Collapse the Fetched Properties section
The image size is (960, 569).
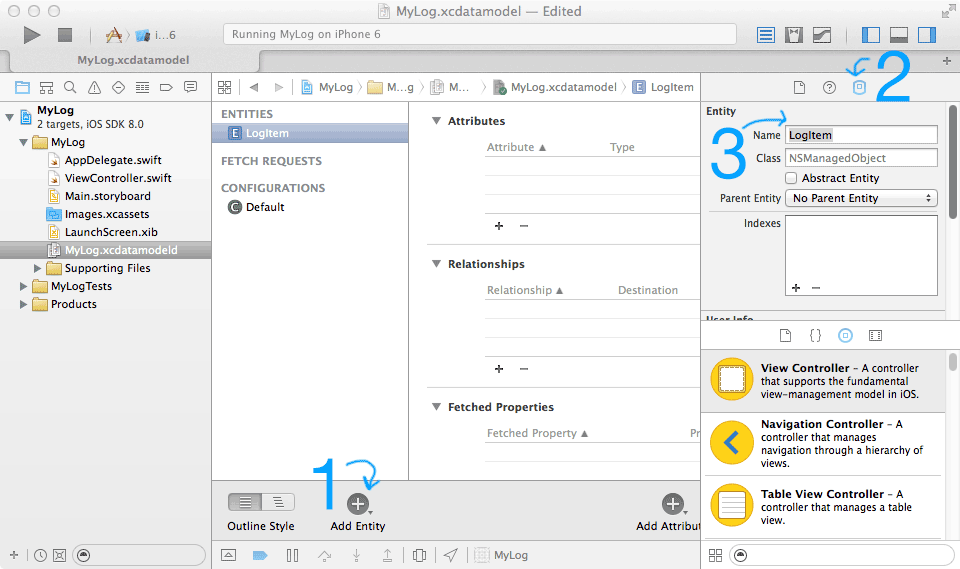pyautogui.click(x=436, y=407)
